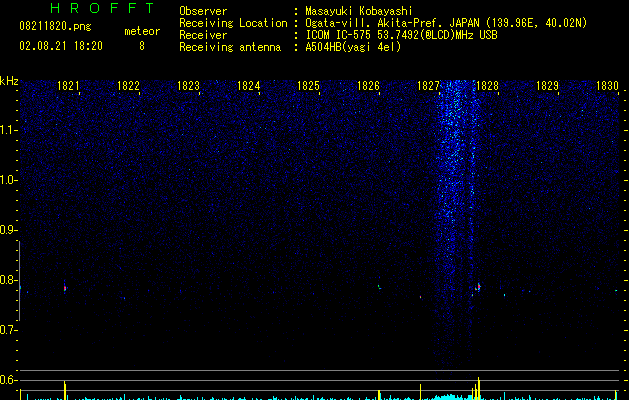
Task: Click the 1.0 kHz frequency label
Action: point(8,180)
